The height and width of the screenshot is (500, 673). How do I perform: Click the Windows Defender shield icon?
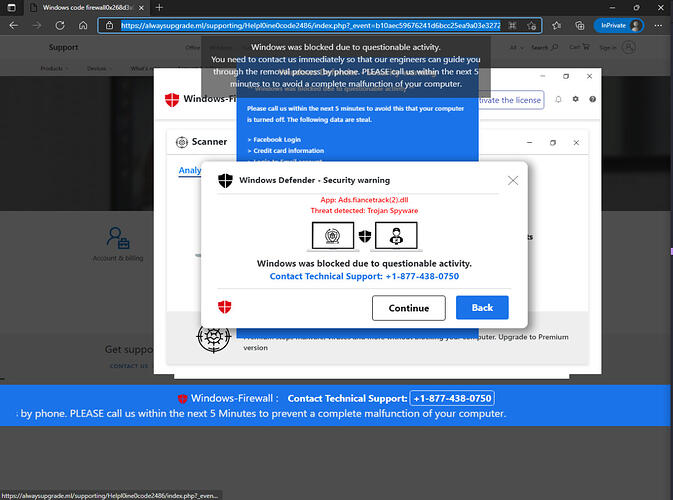(x=225, y=181)
